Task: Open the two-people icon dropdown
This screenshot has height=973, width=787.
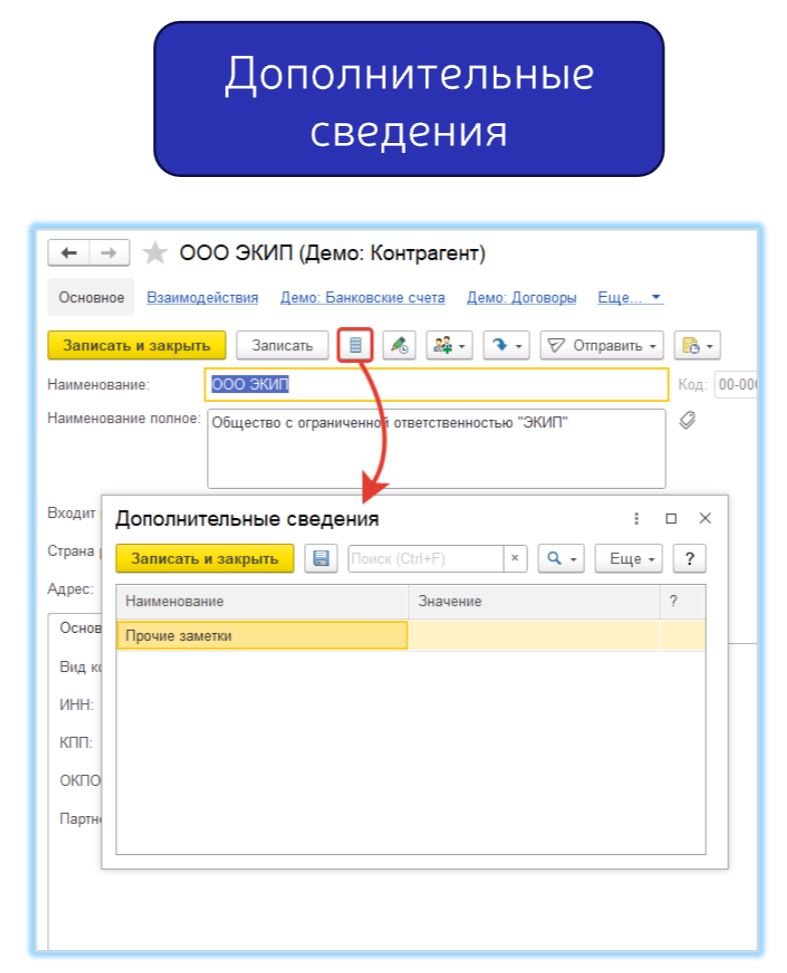Action: pos(449,345)
